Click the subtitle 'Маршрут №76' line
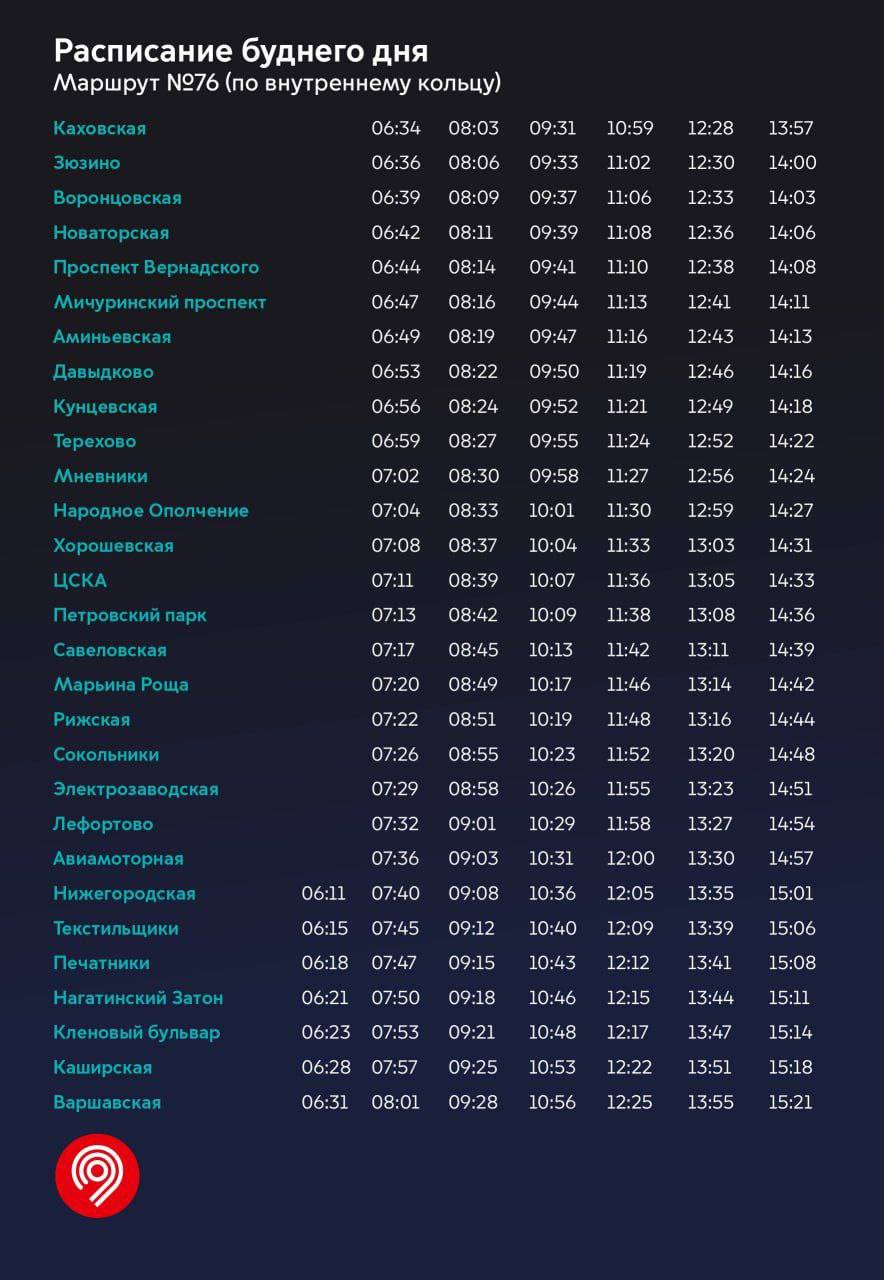Viewport: 884px width, 1280px height. click(276, 83)
